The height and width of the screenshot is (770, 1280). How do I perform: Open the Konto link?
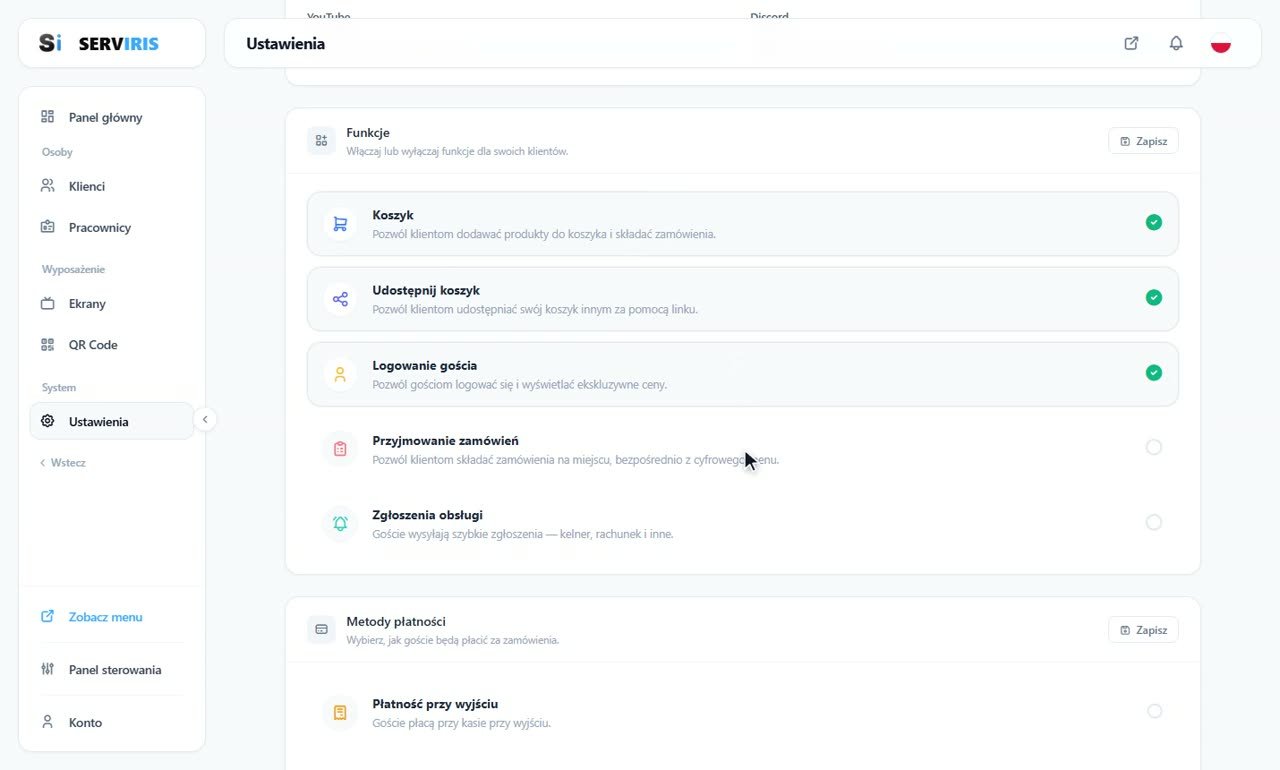[85, 722]
